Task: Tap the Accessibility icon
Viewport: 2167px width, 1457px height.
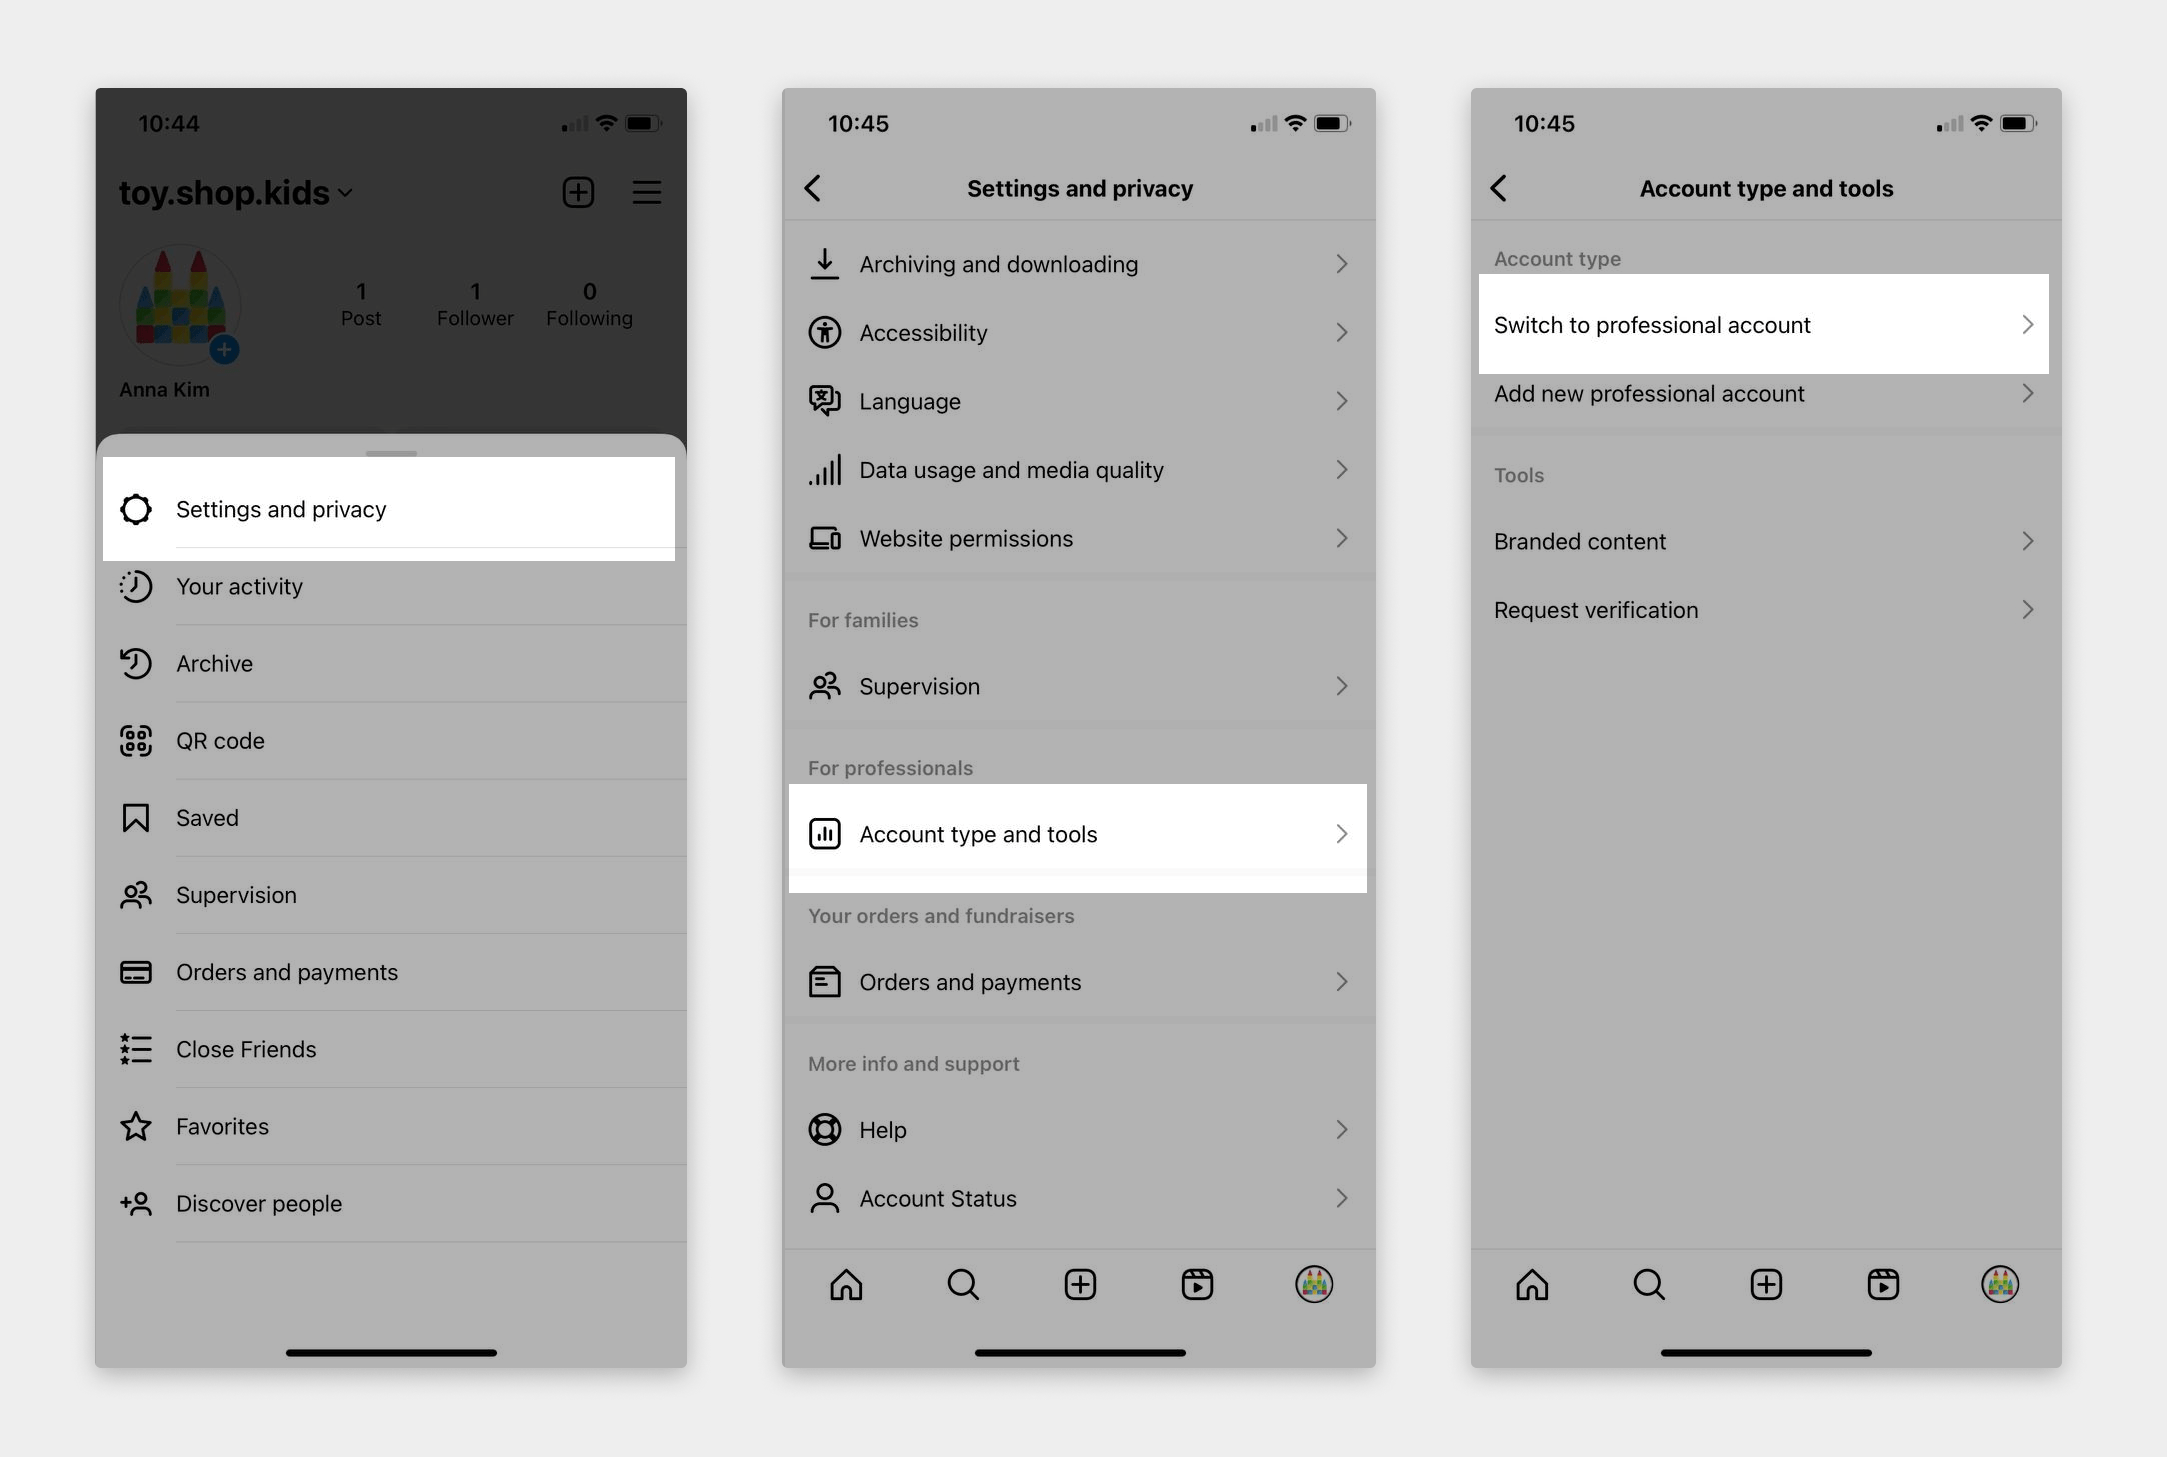Action: [x=826, y=333]
